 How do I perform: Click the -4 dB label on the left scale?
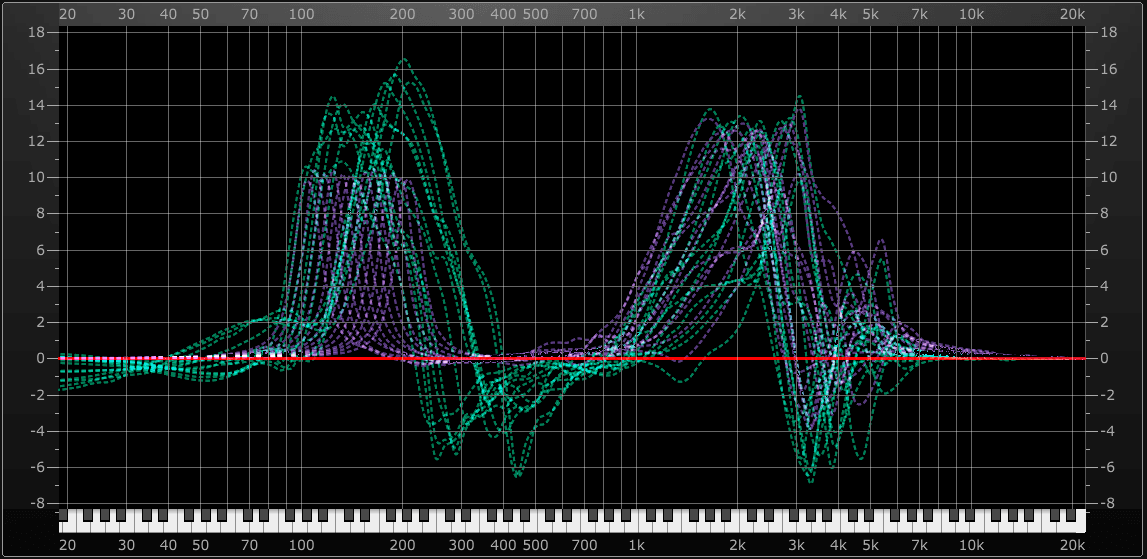click(x=39, y=431)
